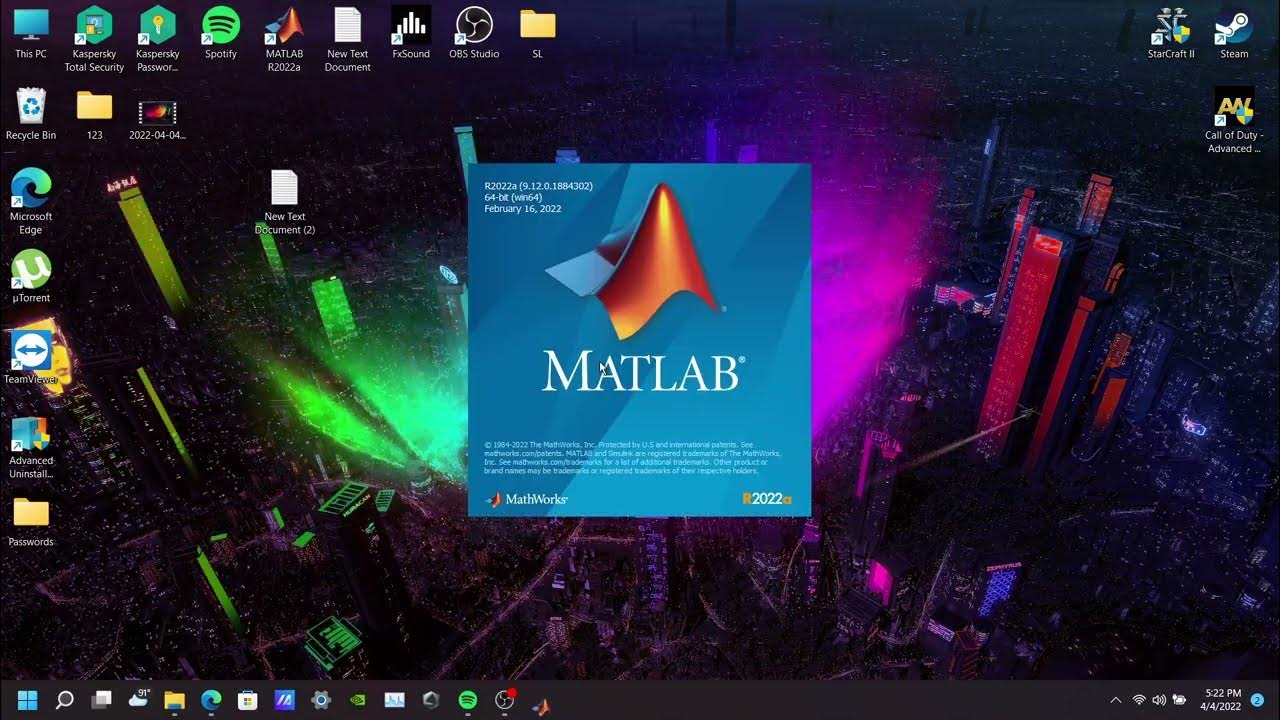Open Spotify from the taskbar
The width and height of the screenshot is (1280, 720).
pyautogui.click(x=467, y=700)
